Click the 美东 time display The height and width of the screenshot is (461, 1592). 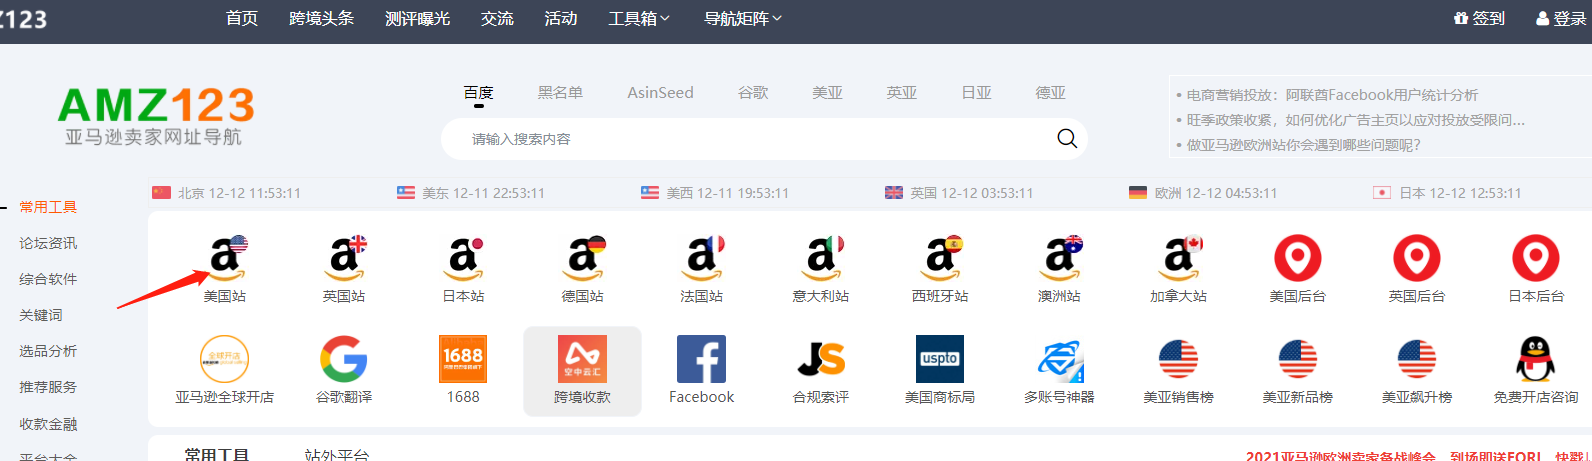click(470, 193)
